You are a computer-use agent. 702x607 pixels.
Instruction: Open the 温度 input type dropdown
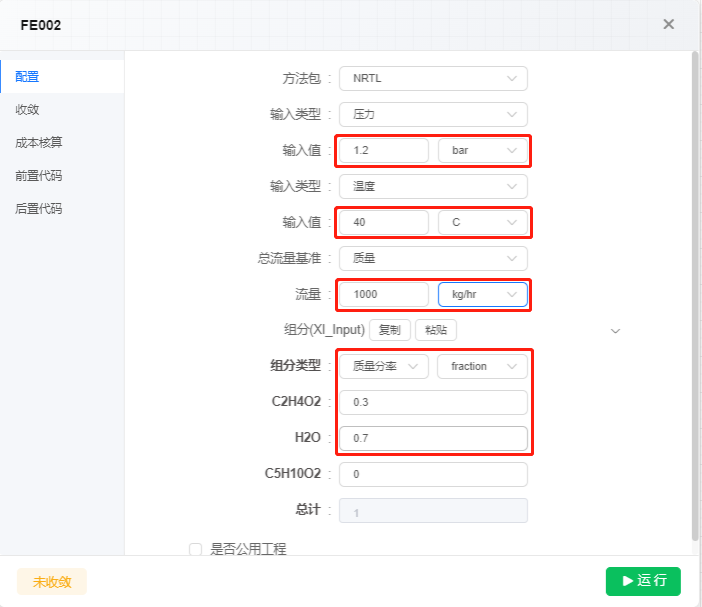(x=433, y=186)
